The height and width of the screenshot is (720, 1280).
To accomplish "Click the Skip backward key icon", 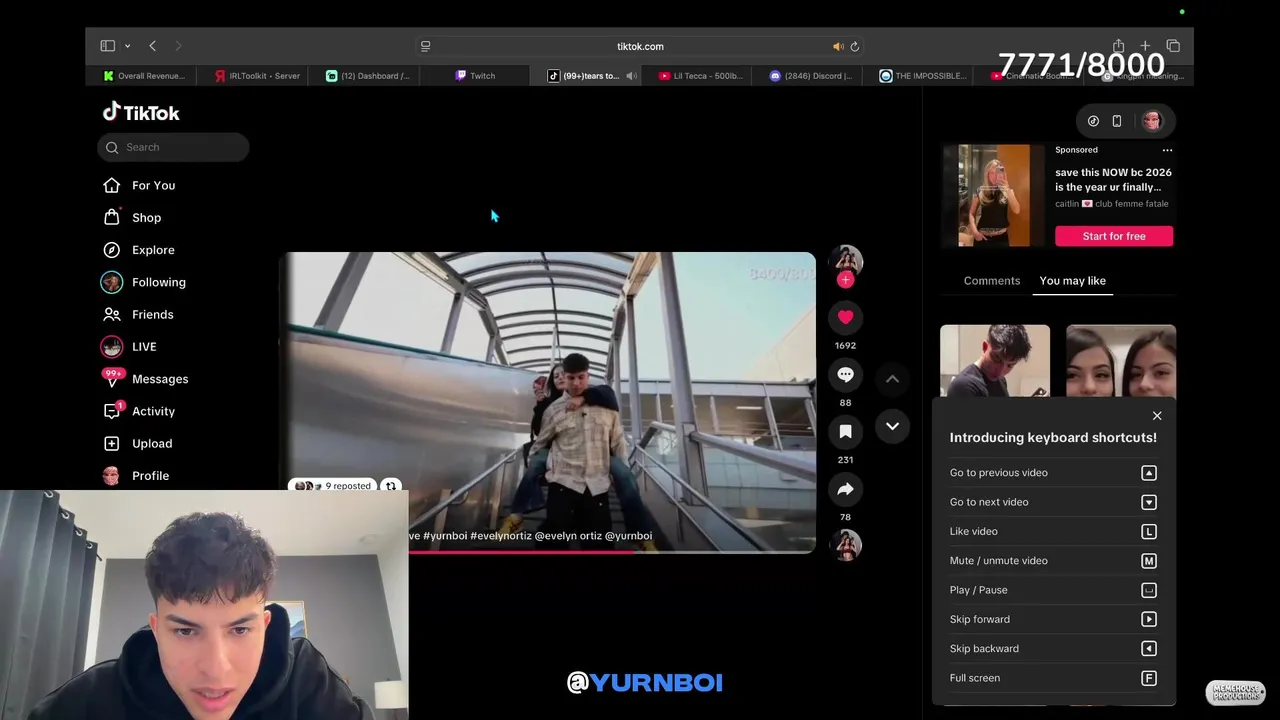I will click(1149, 649).
